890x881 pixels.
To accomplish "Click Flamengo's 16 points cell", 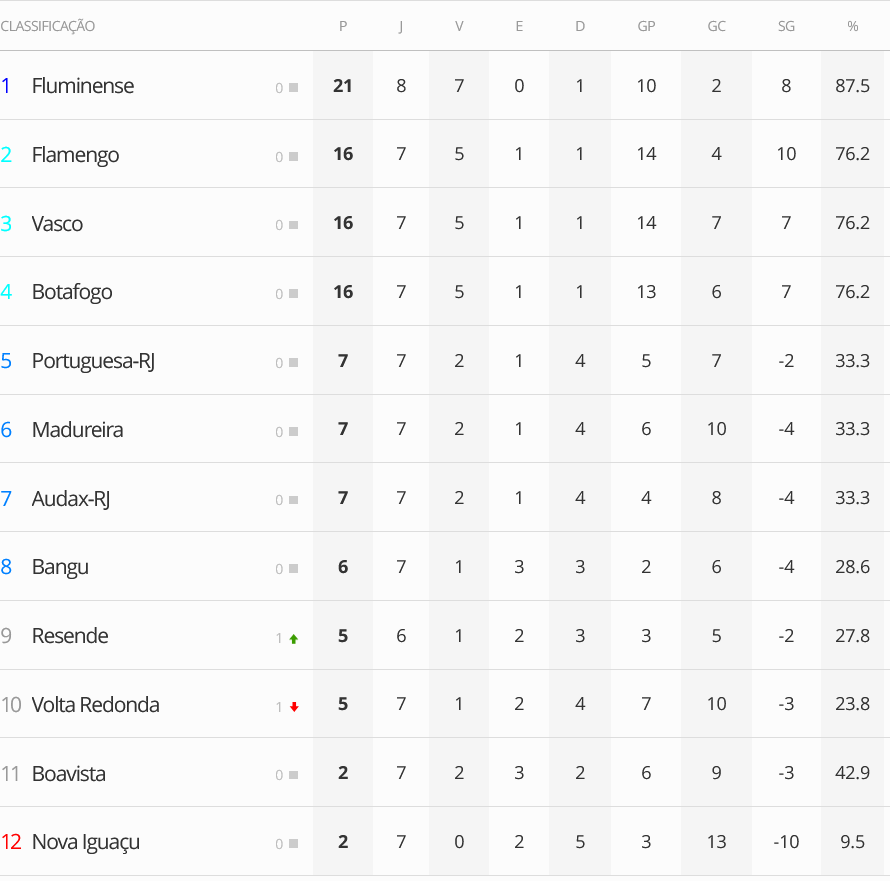I will click(343, 154).
